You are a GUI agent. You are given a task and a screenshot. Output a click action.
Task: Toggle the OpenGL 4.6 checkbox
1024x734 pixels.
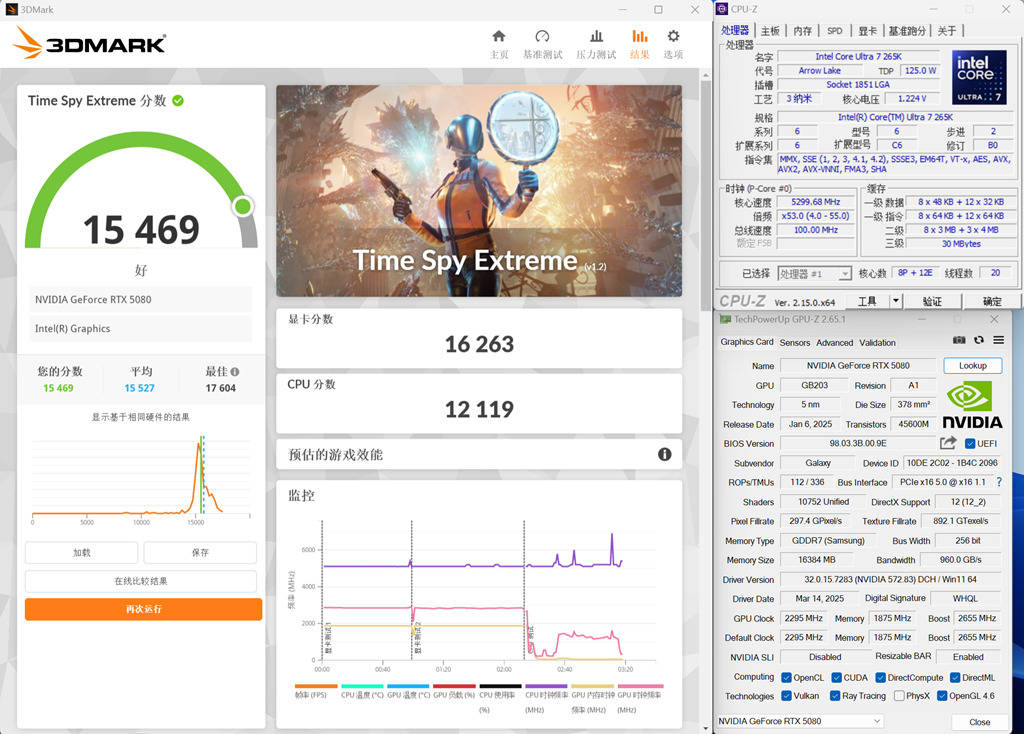[942, 695]
